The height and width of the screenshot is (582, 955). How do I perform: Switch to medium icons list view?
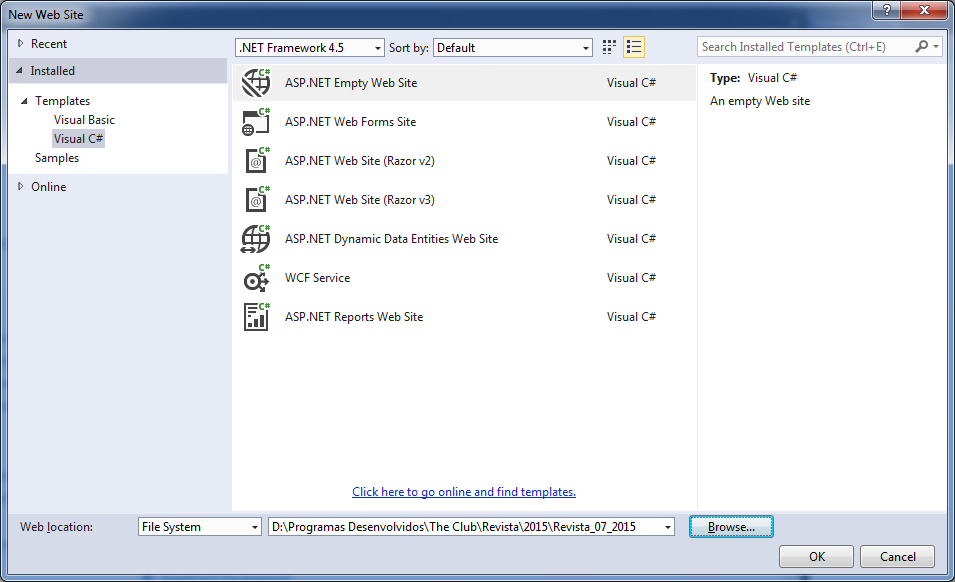(x=634, y=47)
